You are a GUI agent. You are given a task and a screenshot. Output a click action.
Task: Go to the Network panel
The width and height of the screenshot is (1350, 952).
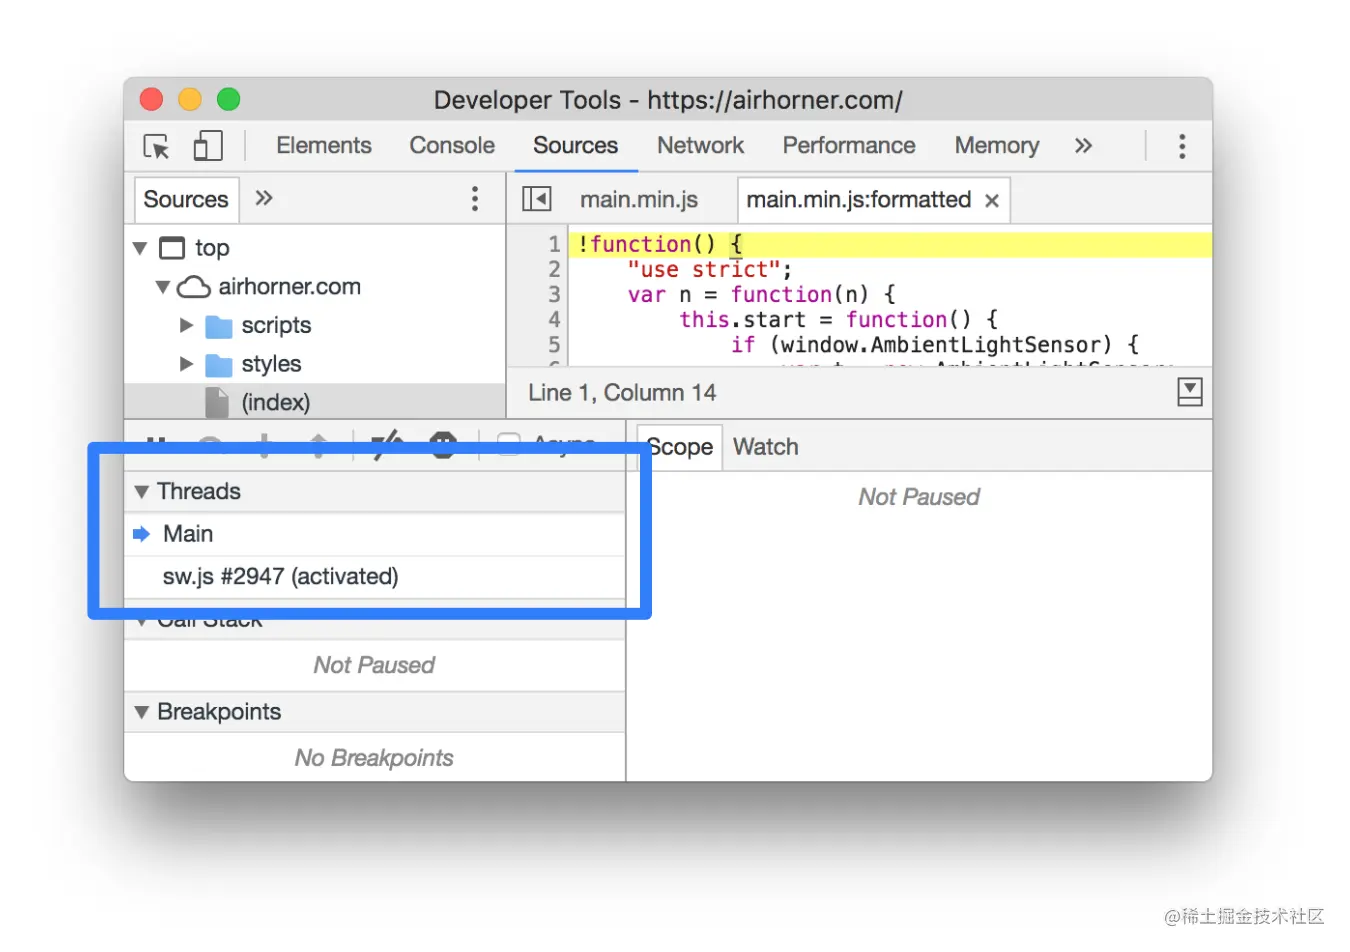pyautogui.click(x=701, y=146)
